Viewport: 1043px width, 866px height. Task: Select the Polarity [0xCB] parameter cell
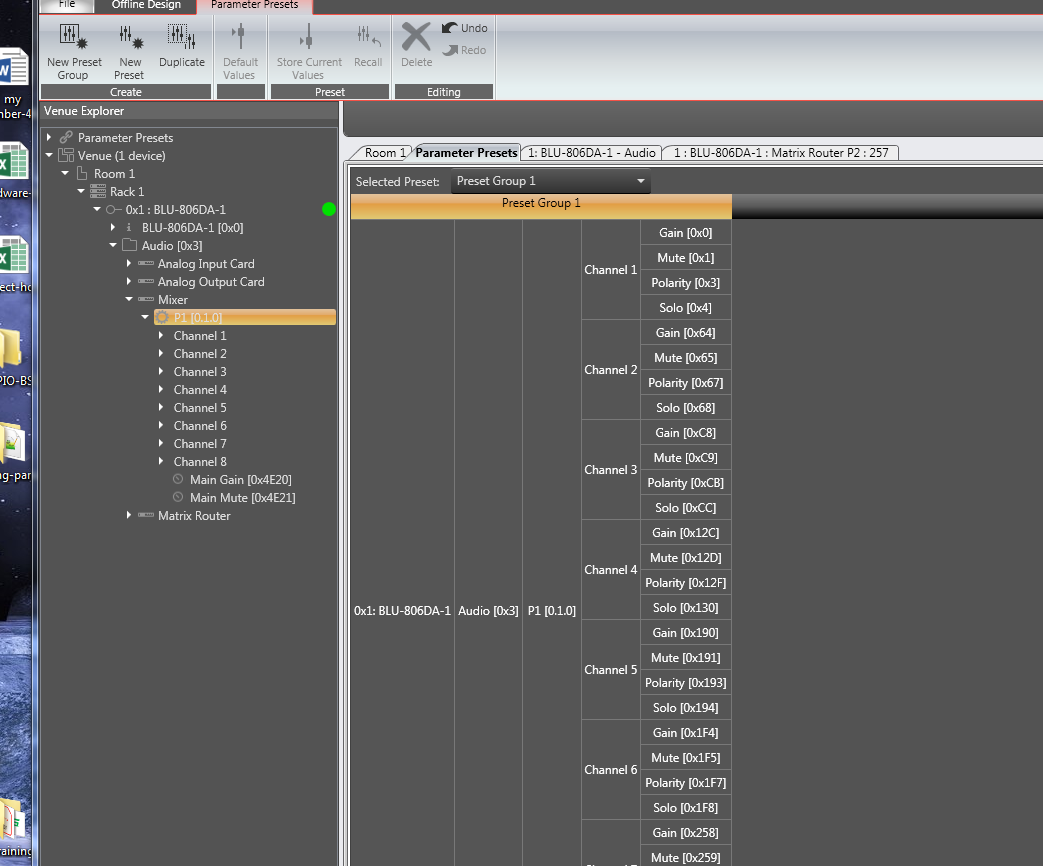click(685, 483)
